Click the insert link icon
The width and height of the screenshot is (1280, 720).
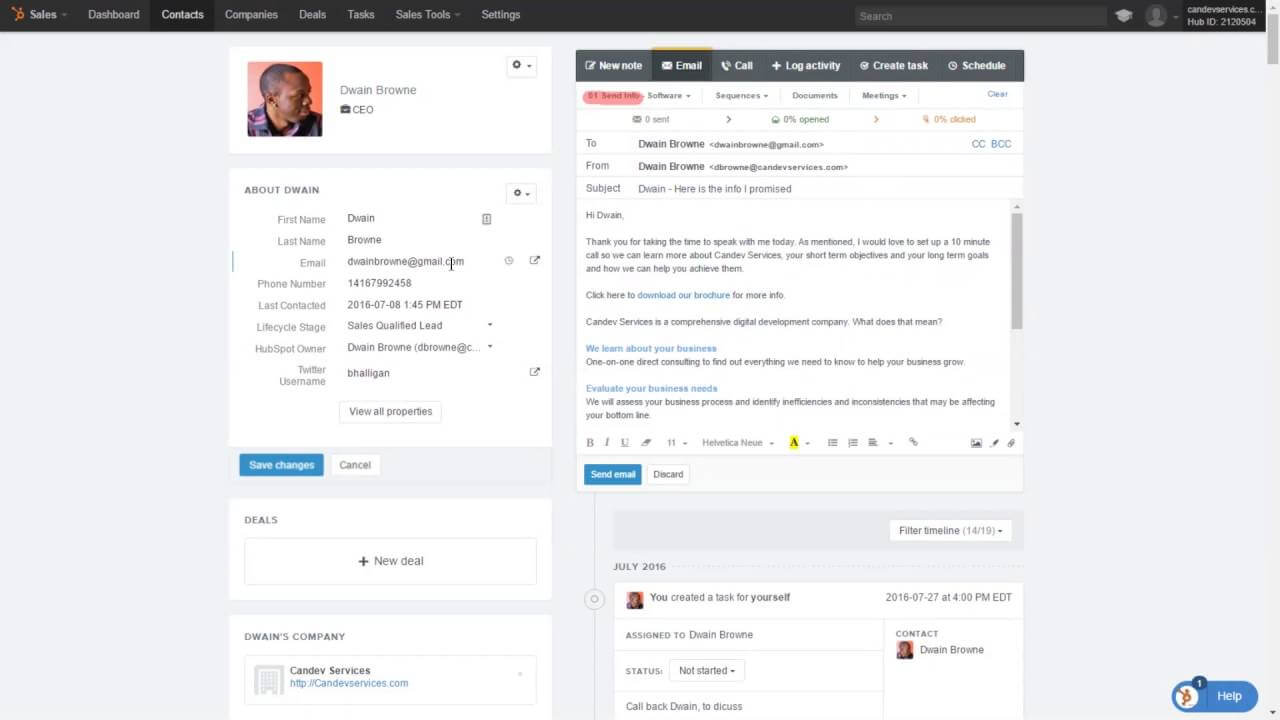913,442
